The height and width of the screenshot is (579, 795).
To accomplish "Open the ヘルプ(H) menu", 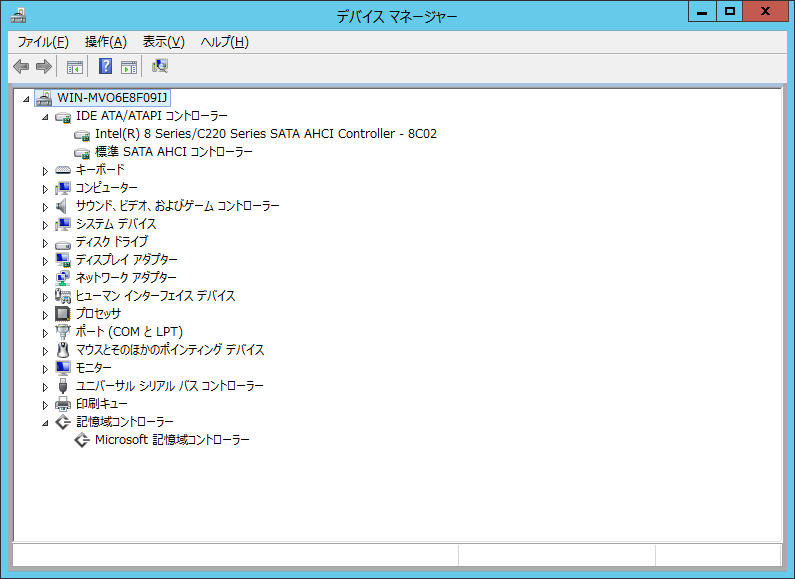I will pyautogui.click(x=225, y=42).
